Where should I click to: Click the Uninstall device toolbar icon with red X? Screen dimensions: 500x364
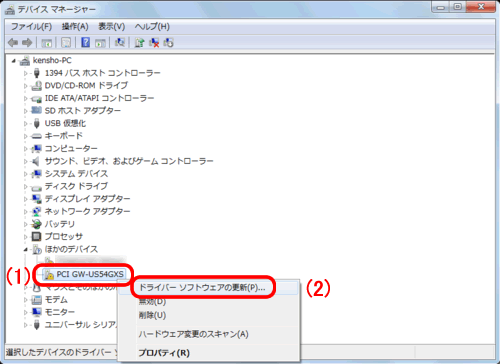154,42
